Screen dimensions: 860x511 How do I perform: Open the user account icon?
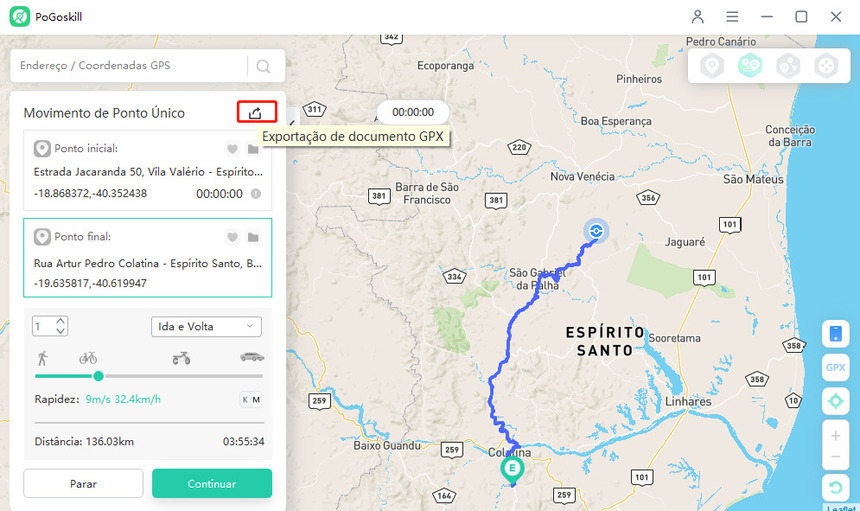click(698, 17)
